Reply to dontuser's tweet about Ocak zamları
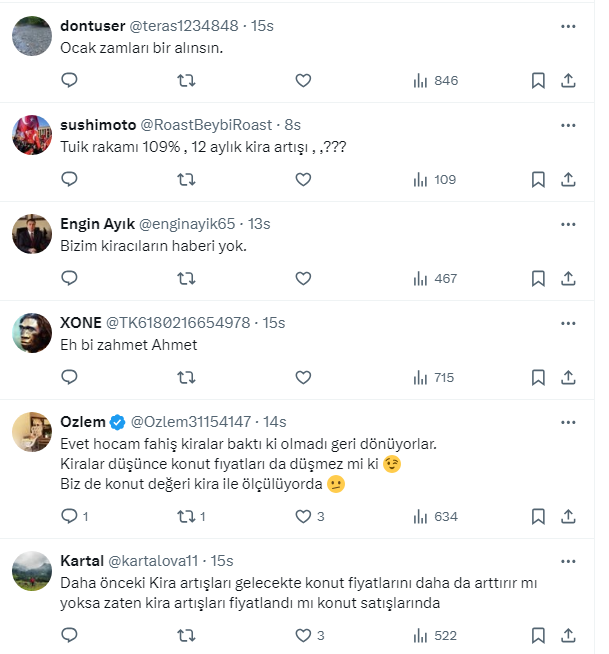Screen dimensions: 609x654 (x=69, y=80)
